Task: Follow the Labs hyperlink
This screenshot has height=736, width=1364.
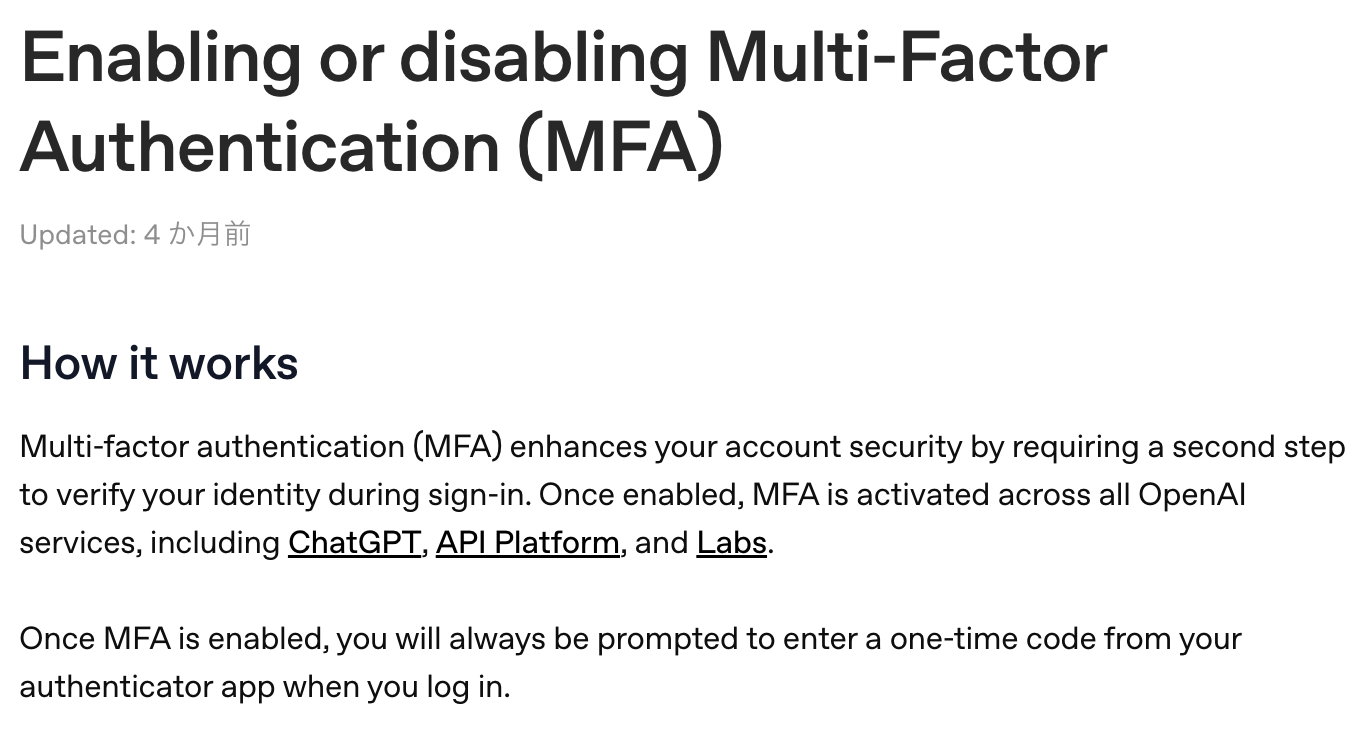Action: 732,543
